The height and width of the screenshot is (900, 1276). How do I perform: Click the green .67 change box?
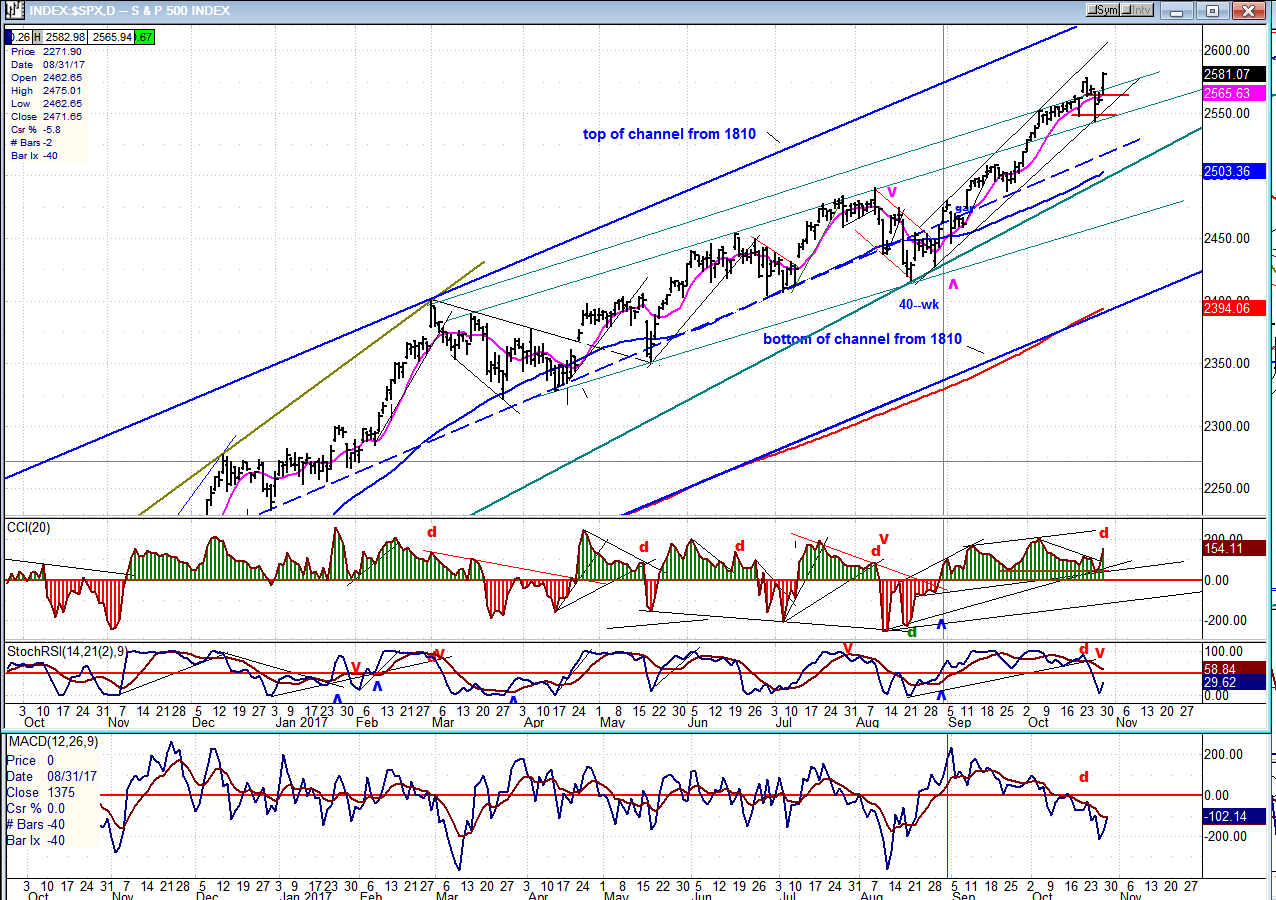point(145,37)
